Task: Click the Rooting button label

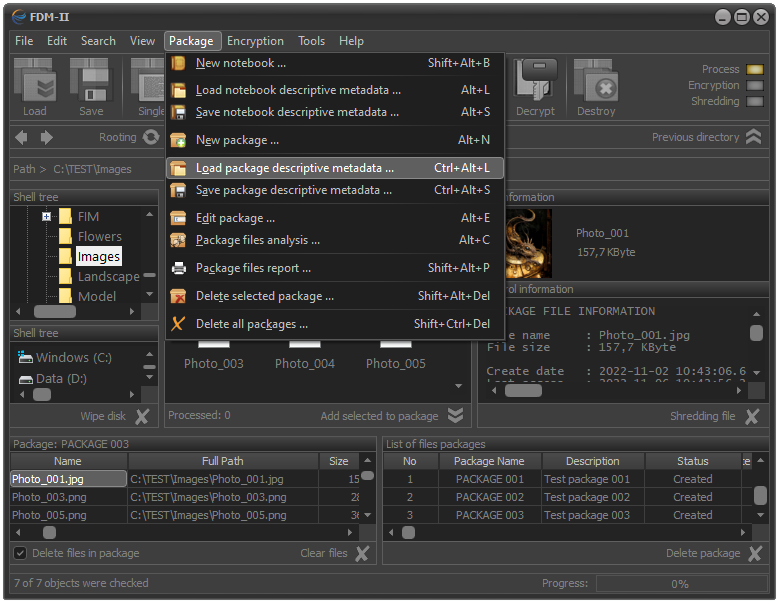Action: [x=117, y=137]
